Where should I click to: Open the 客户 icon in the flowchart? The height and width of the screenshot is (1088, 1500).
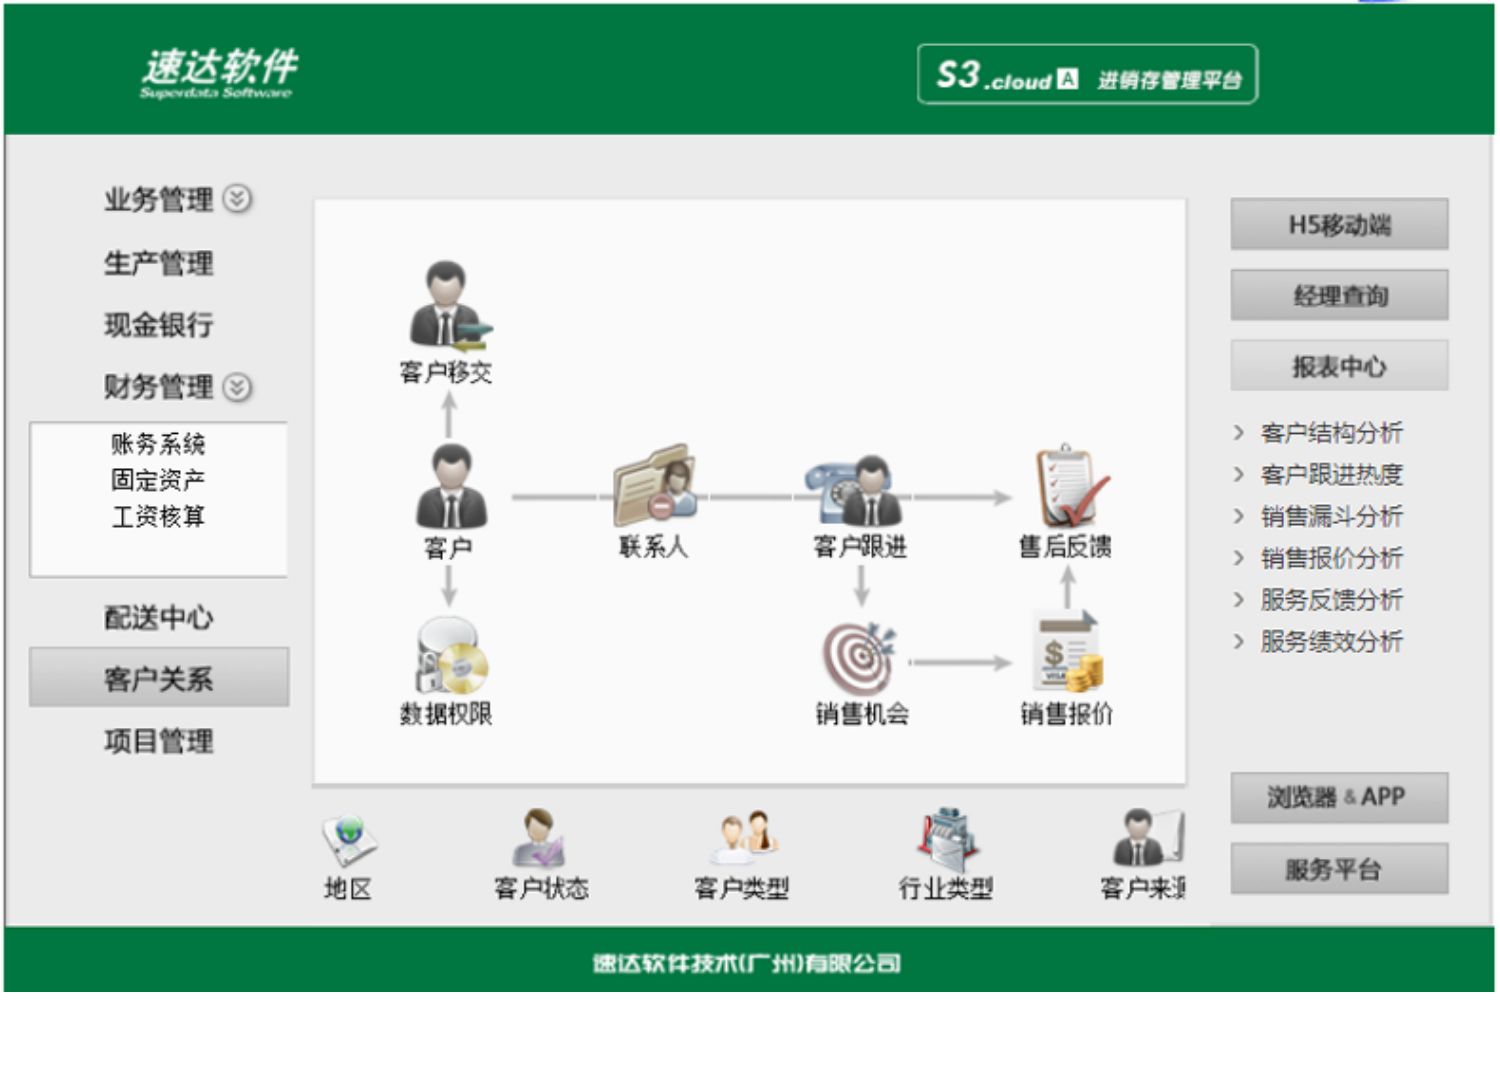coord(451,487)
